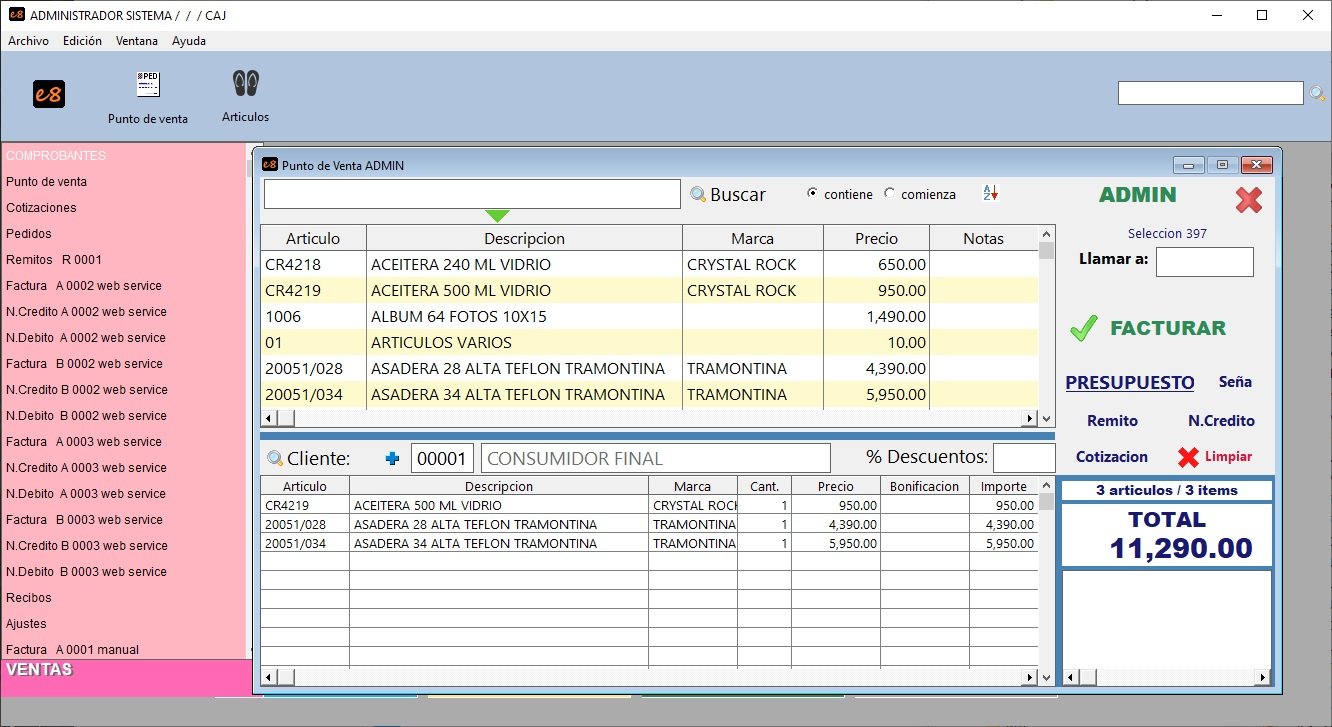
Task: Open Punto de venta toolbar icon
Action: (148, 86)
